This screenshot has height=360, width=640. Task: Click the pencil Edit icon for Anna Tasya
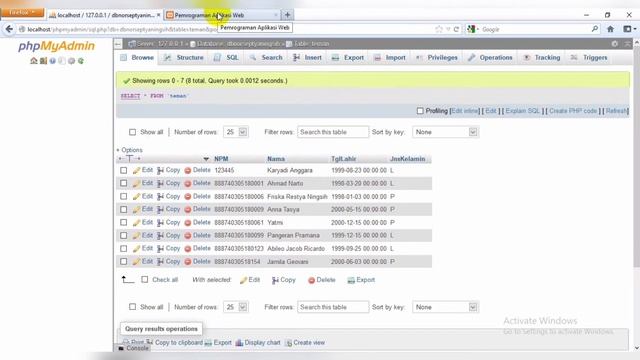[136, 209]
